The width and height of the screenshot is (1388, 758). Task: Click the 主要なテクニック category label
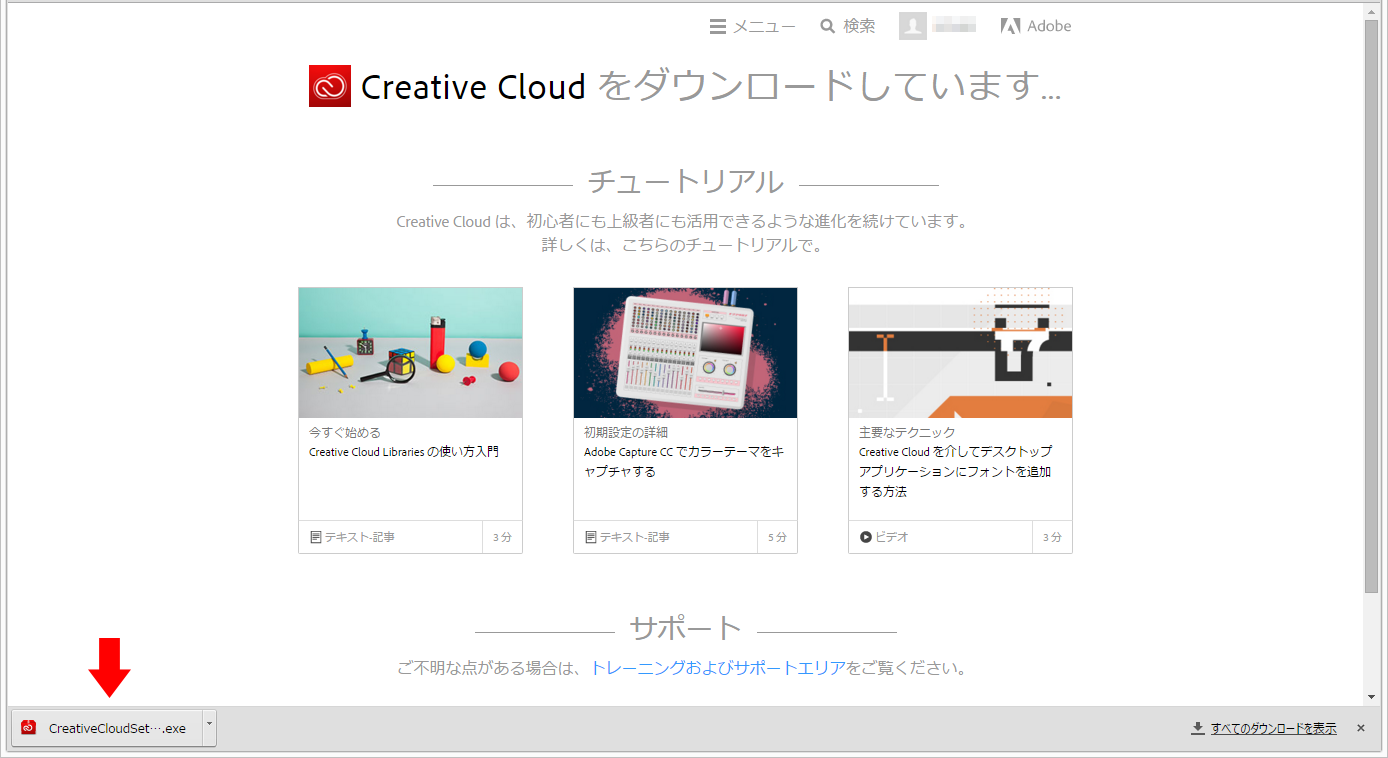coord(907,432)
